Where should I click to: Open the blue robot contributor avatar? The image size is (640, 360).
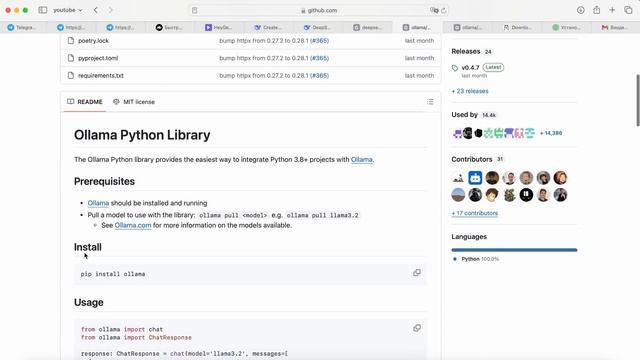click(x=475, y=178)
